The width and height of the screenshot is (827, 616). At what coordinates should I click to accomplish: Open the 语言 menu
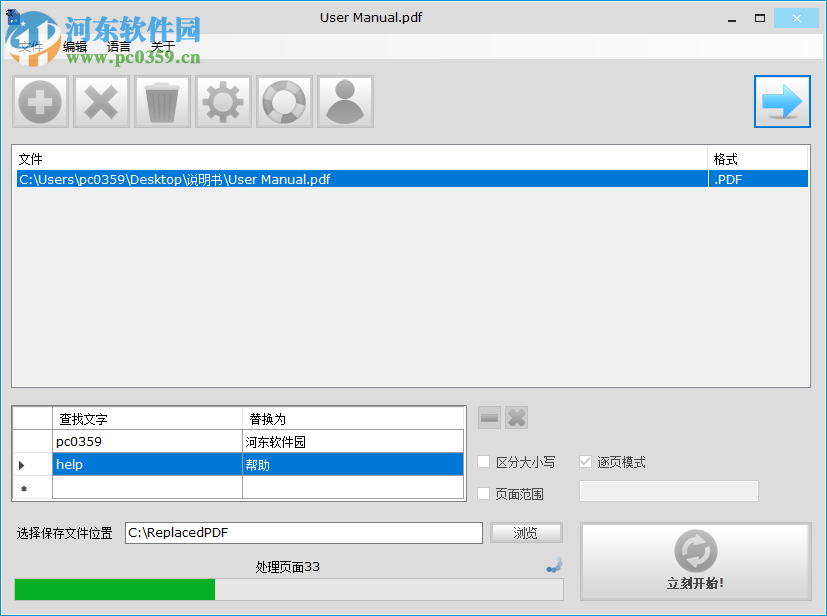point(119,46)
